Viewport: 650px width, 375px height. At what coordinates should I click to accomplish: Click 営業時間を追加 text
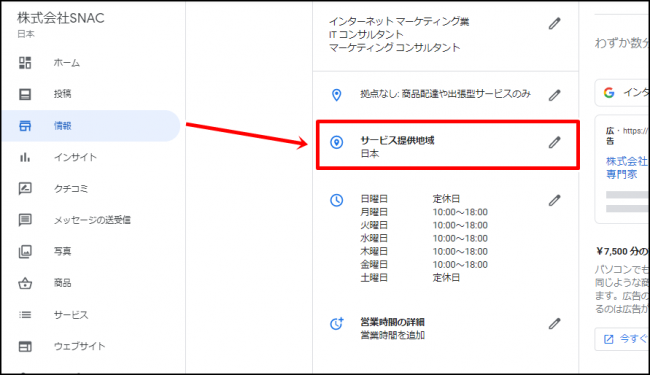tap(393, 335)
